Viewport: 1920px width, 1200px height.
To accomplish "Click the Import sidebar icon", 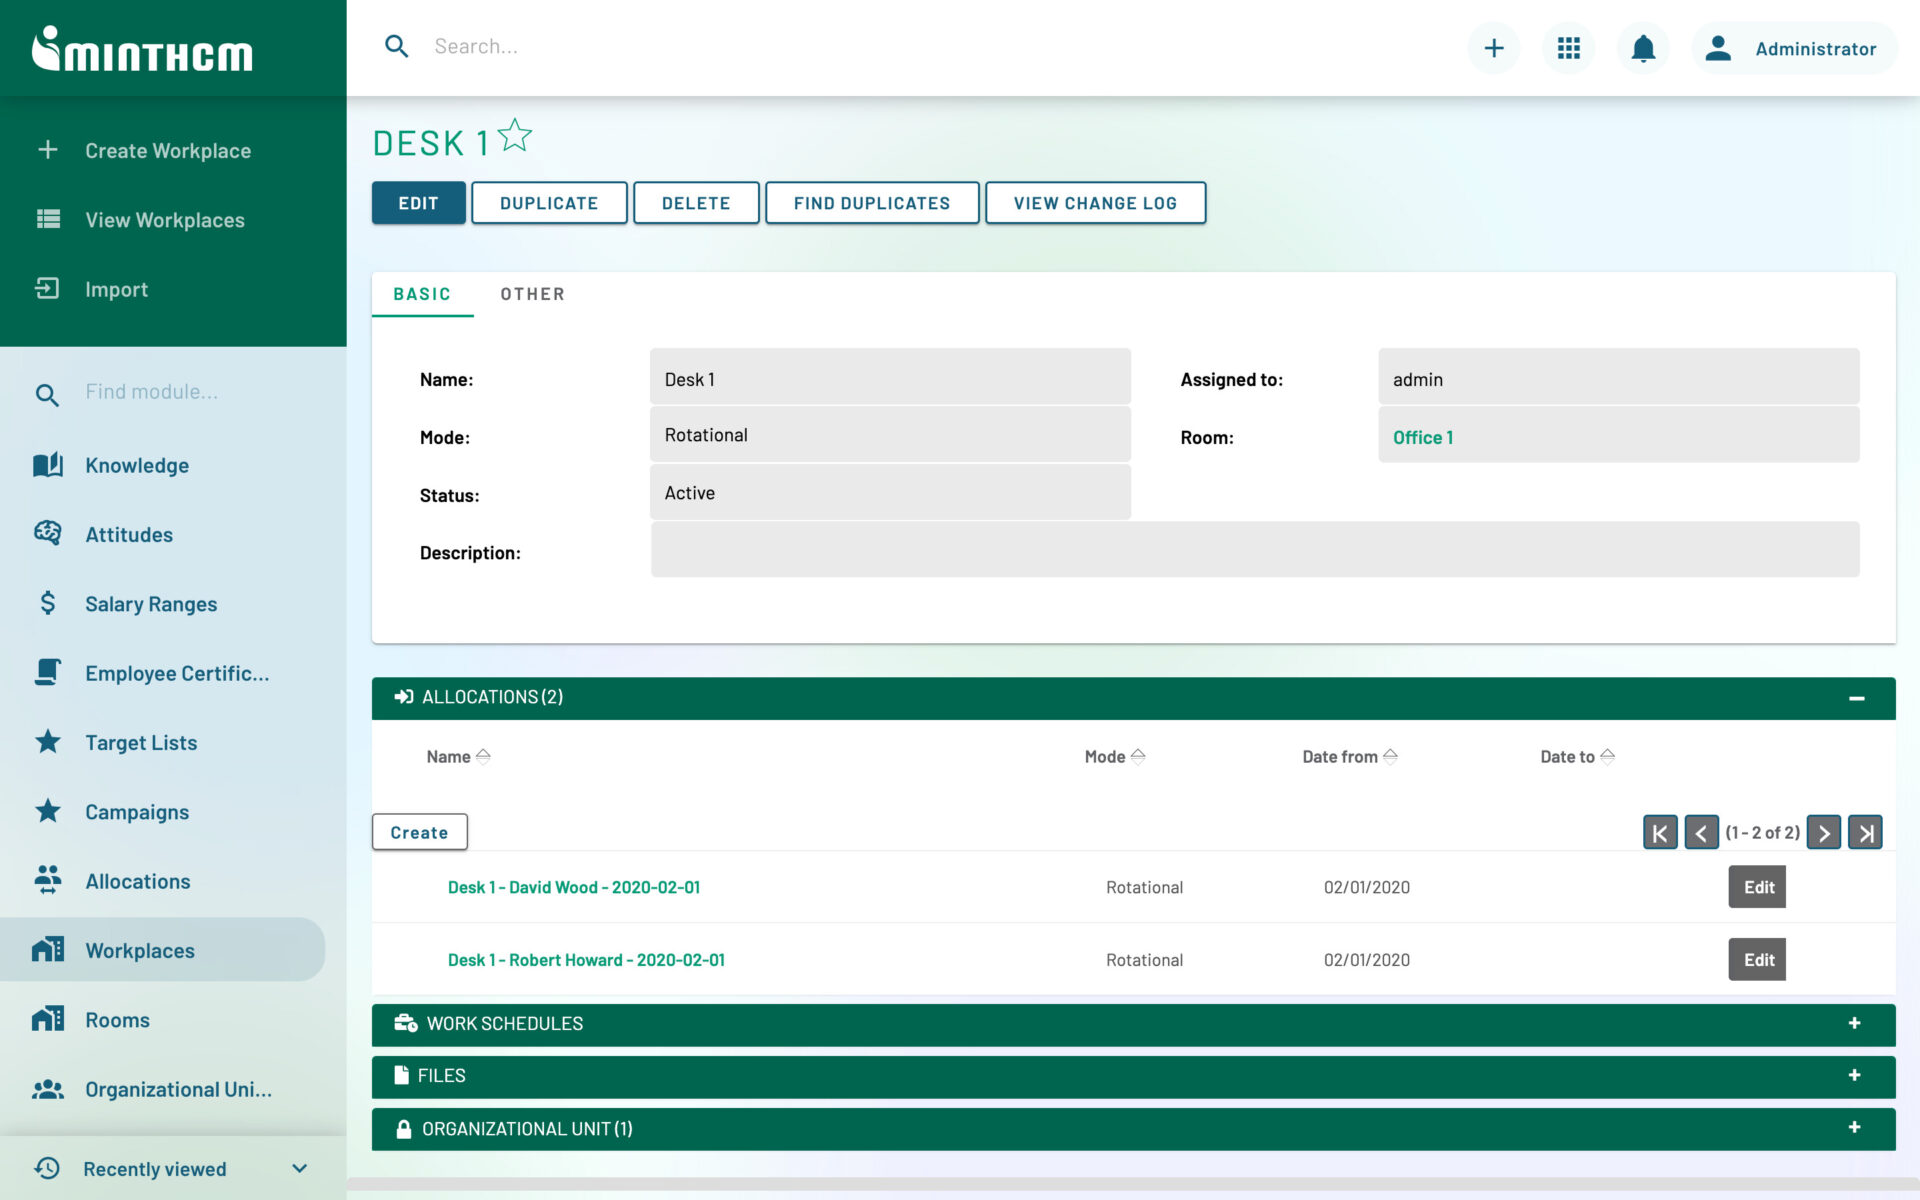I will [47, 289].
